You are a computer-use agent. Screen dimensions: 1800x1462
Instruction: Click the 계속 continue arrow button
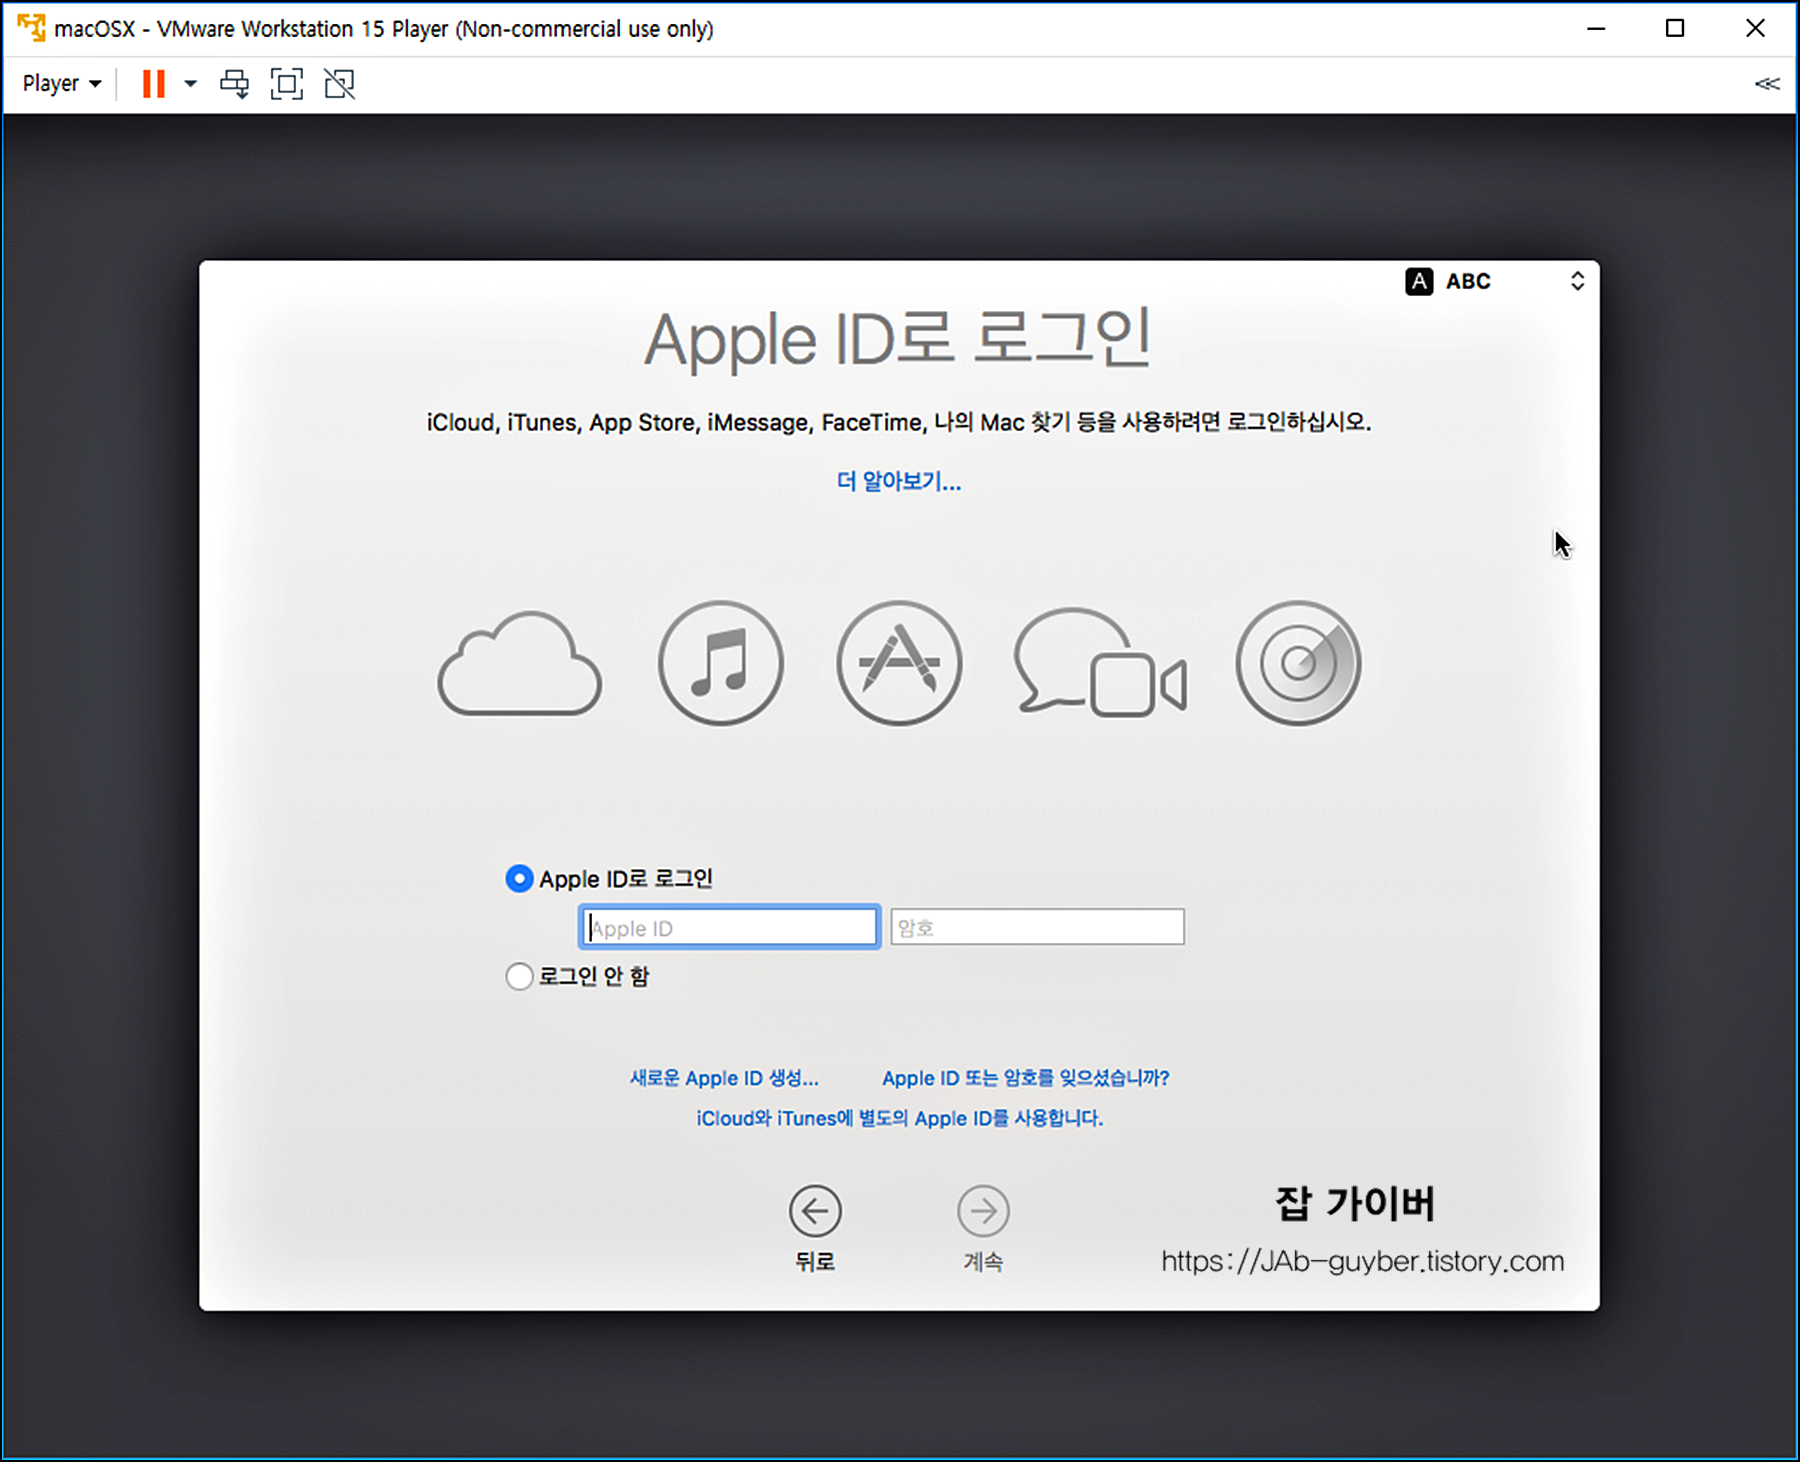tap(983, 1211)
